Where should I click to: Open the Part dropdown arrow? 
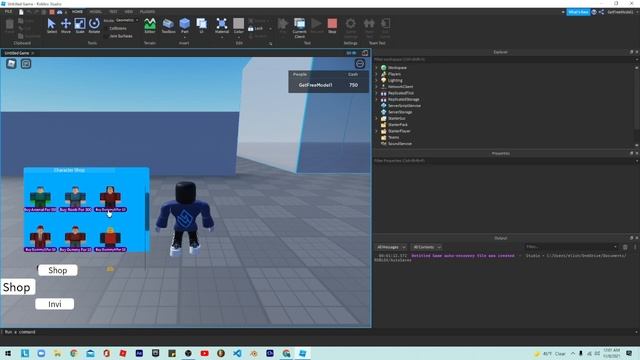point(184,37)
